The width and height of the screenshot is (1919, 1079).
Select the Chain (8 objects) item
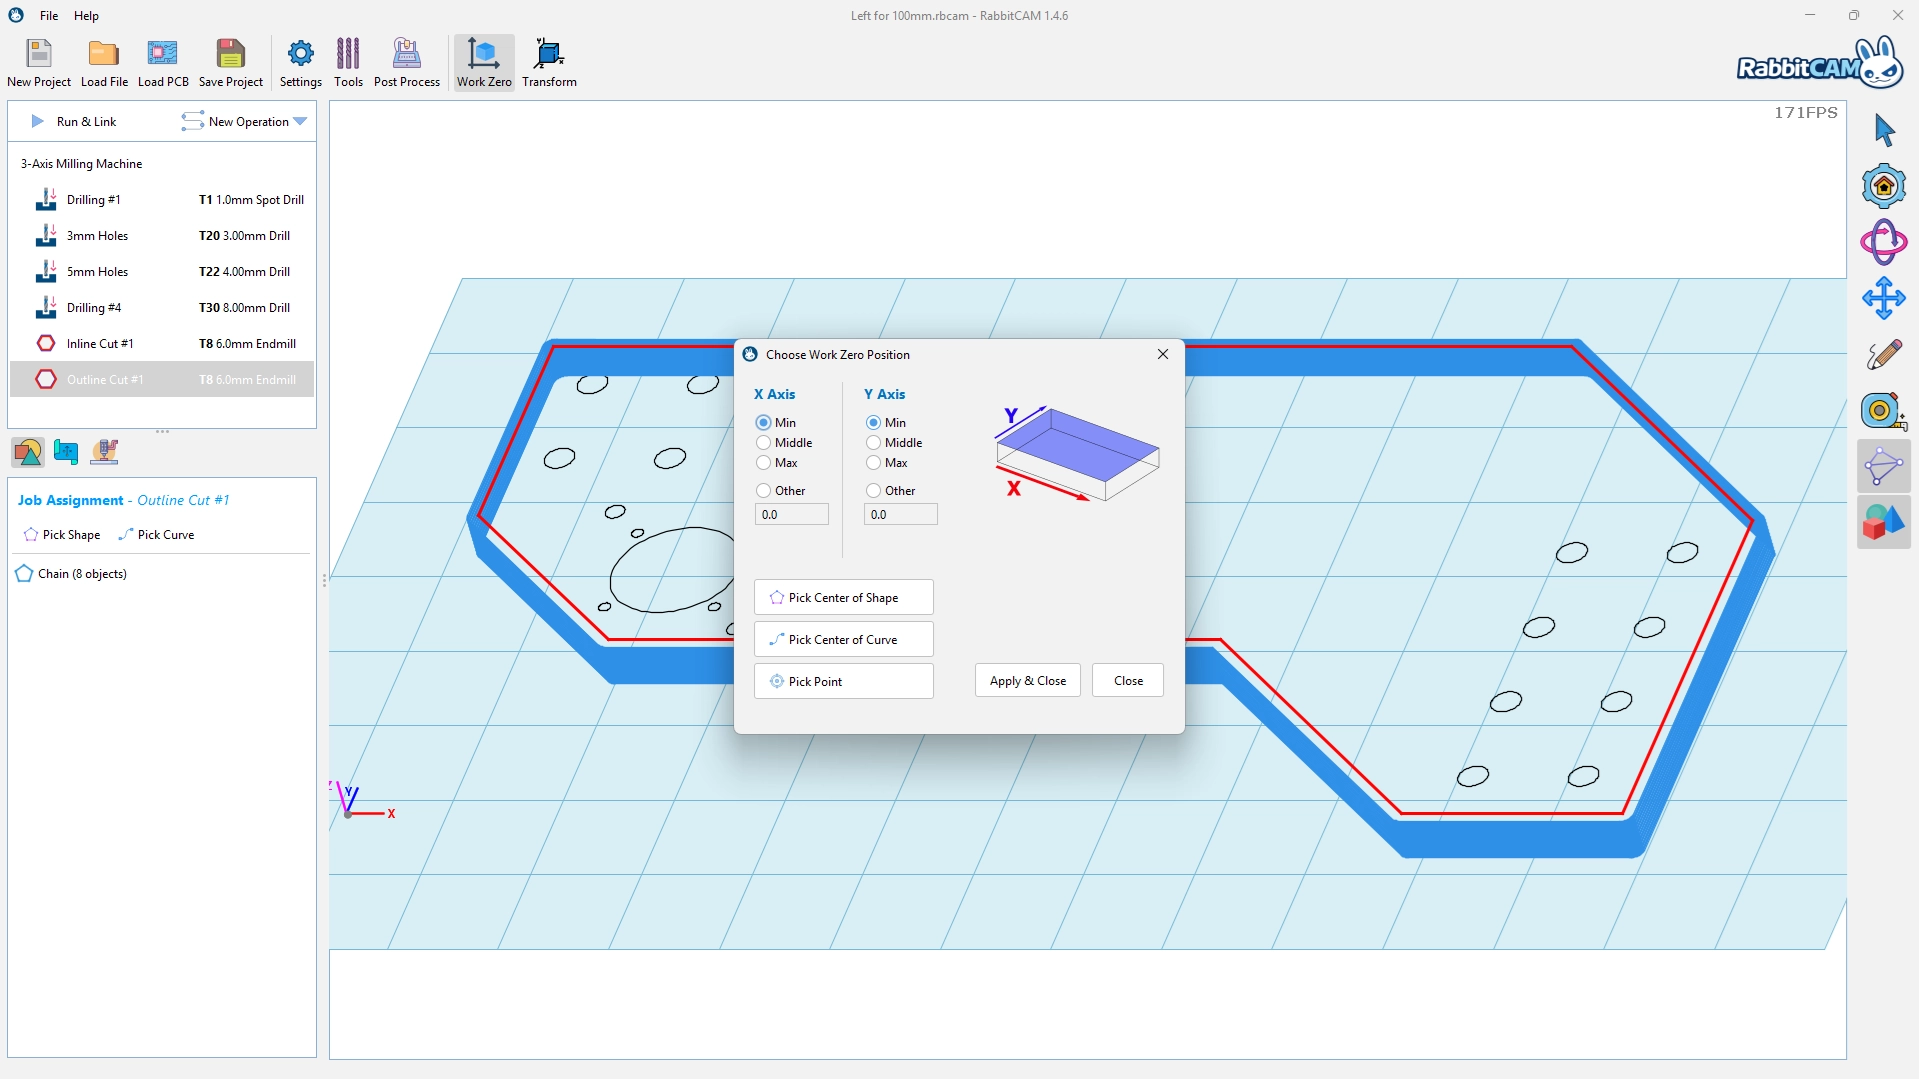coord(82,574)
